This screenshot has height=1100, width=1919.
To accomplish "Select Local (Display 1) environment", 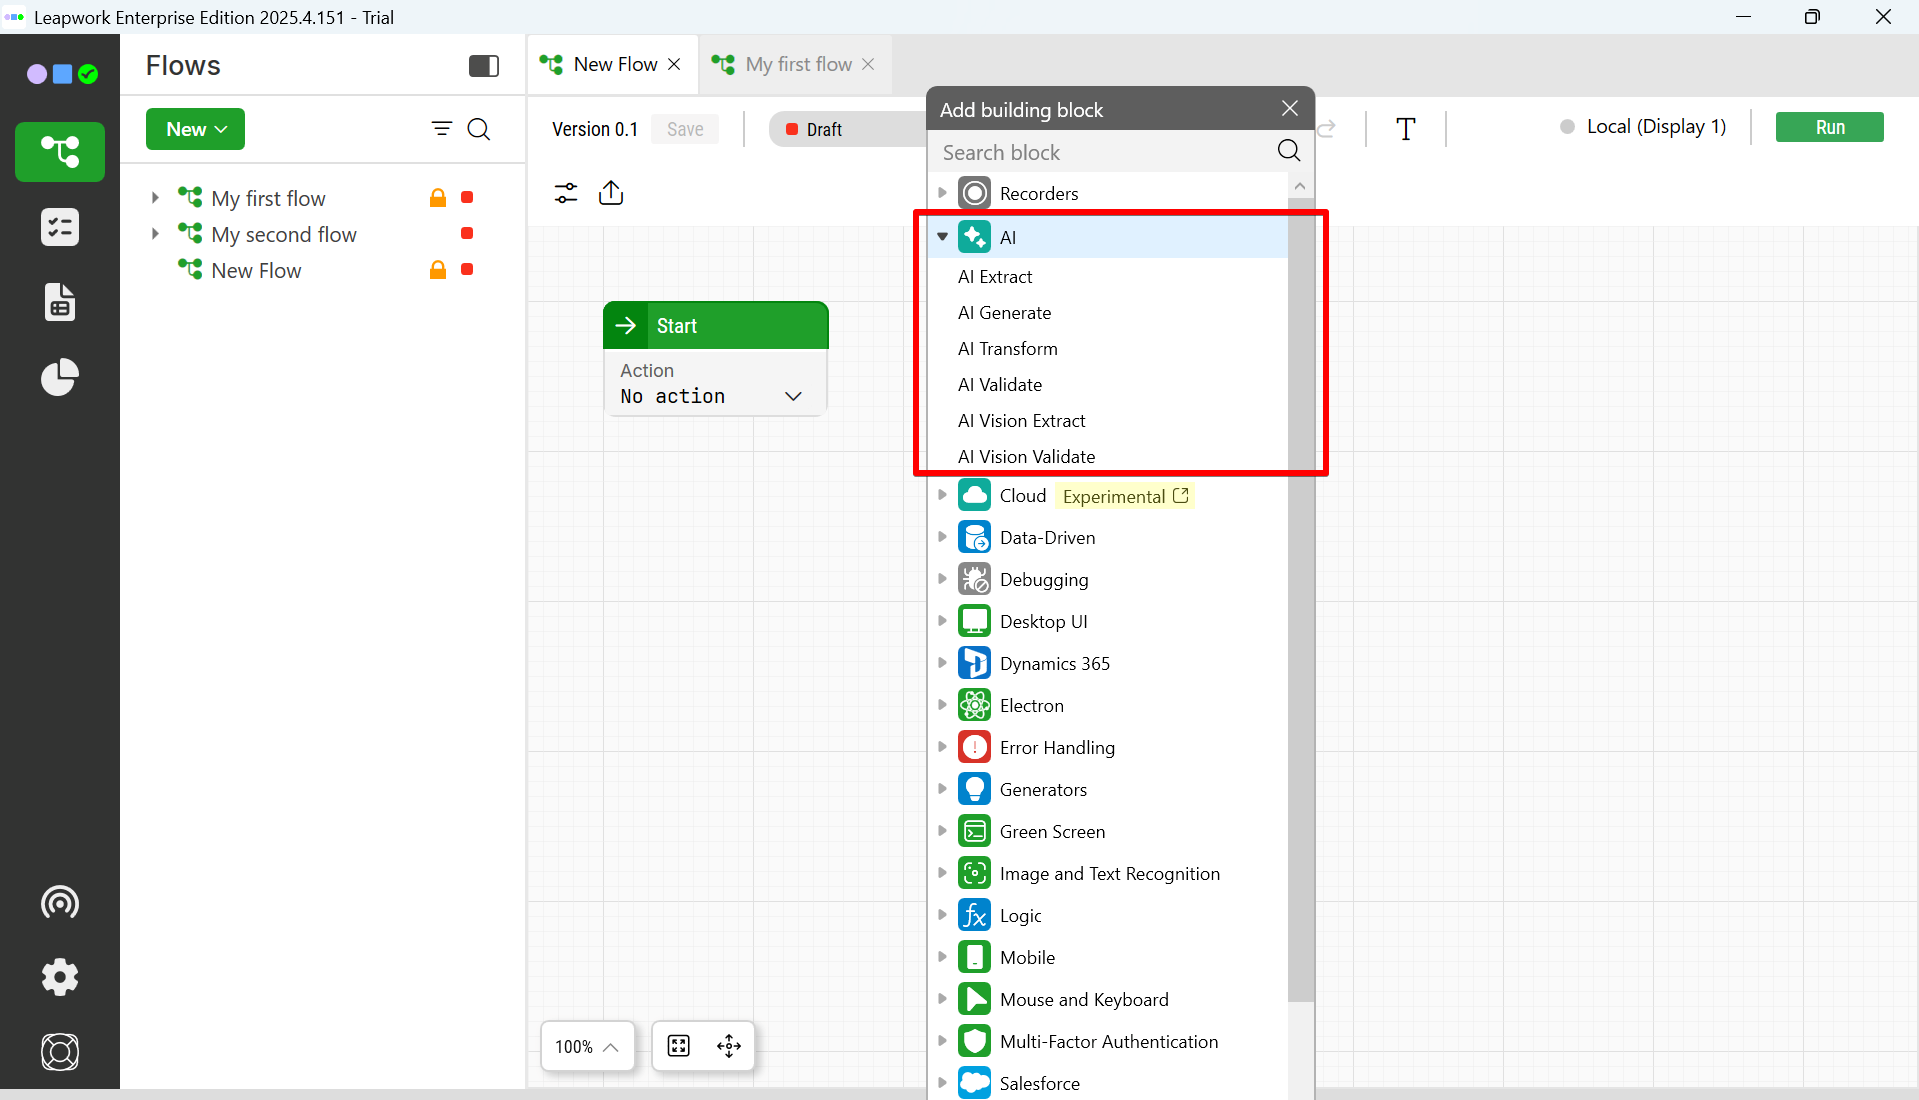I will (1643, 127).
